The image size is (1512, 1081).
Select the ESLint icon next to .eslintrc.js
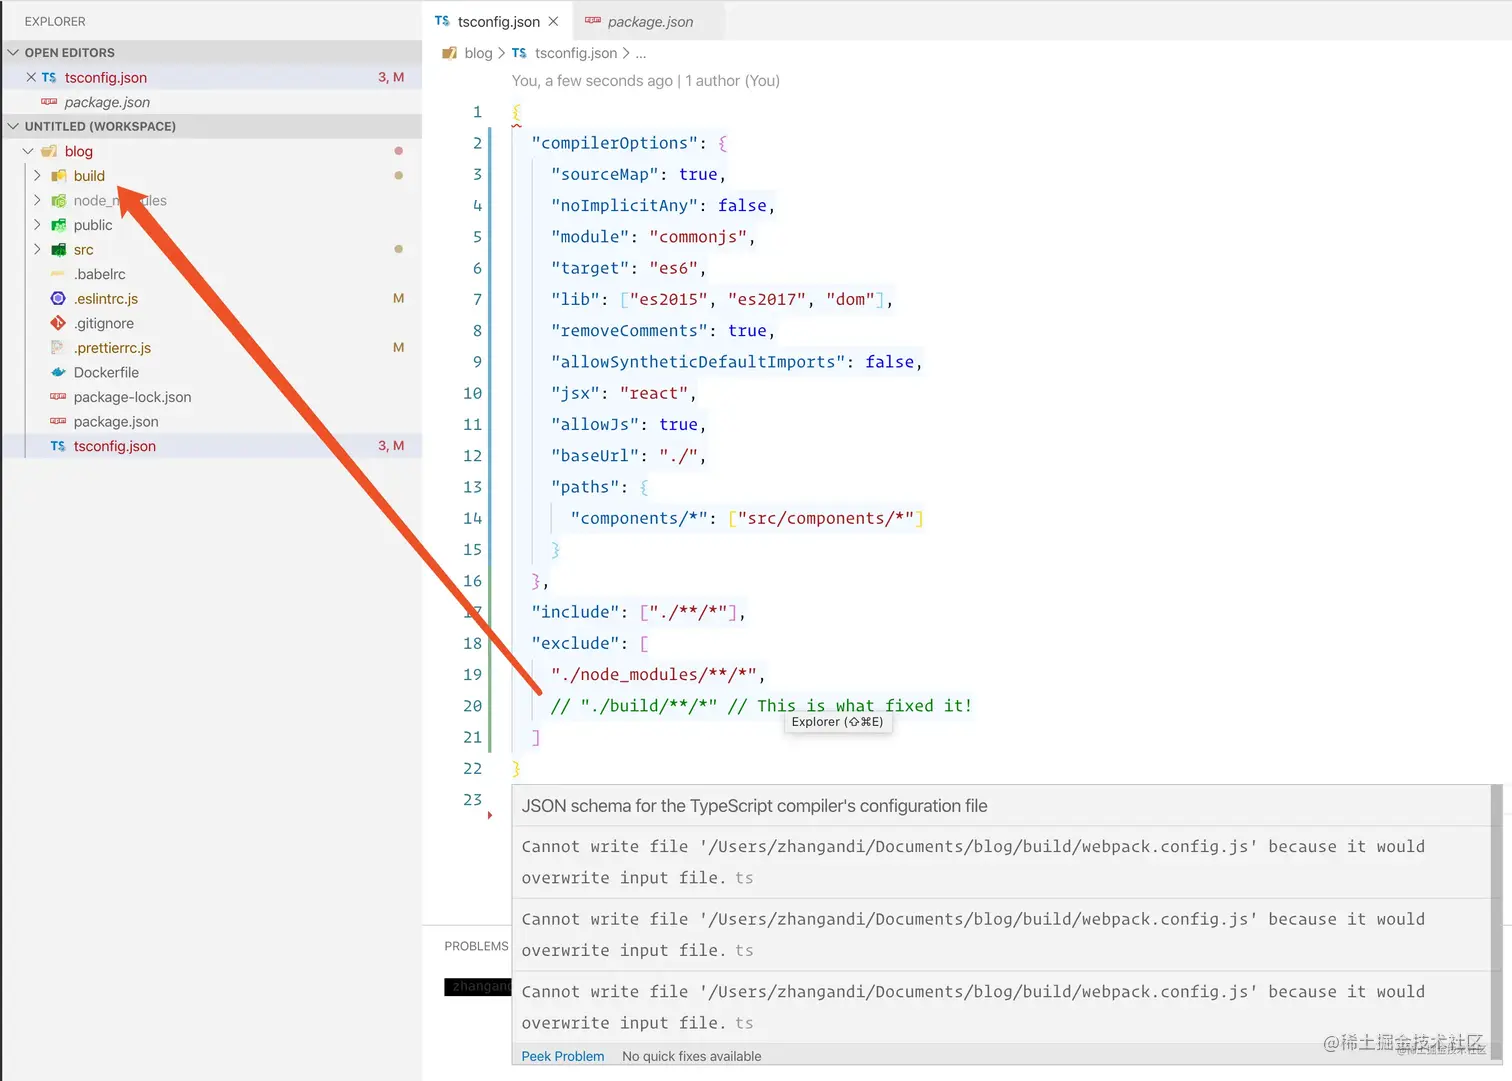click(x=57, y=298)
